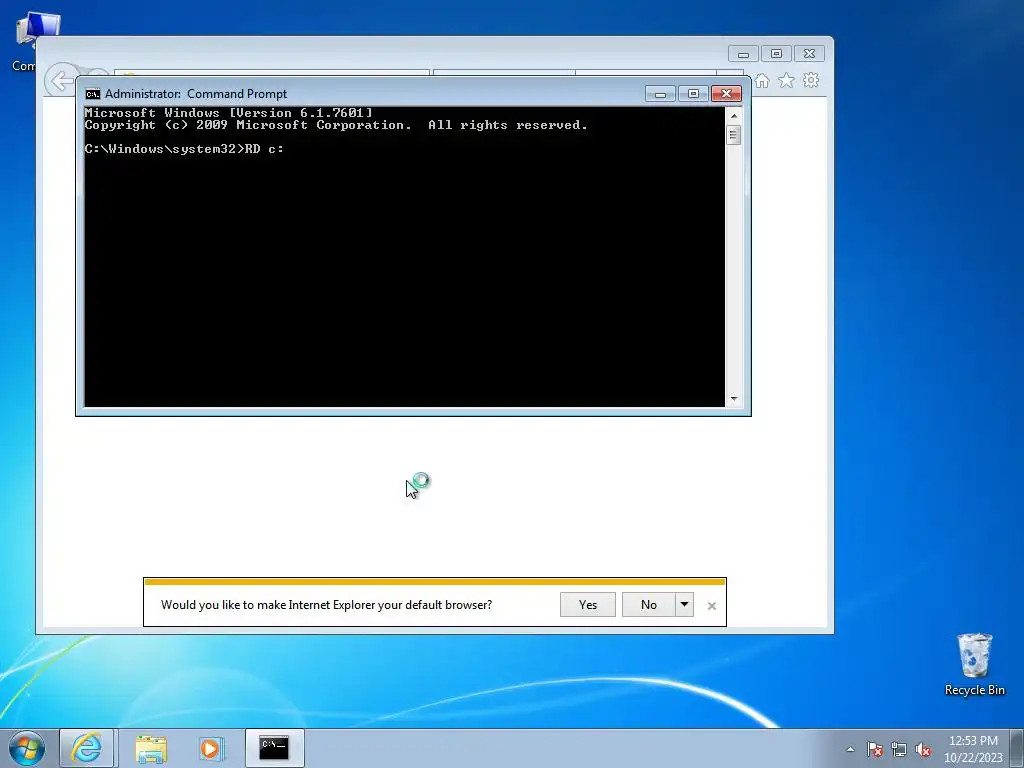Click Yes on default browser prompt
The width and height of the screenshot is (1024, 768).
pyautogui.click(x=588, y=605)
